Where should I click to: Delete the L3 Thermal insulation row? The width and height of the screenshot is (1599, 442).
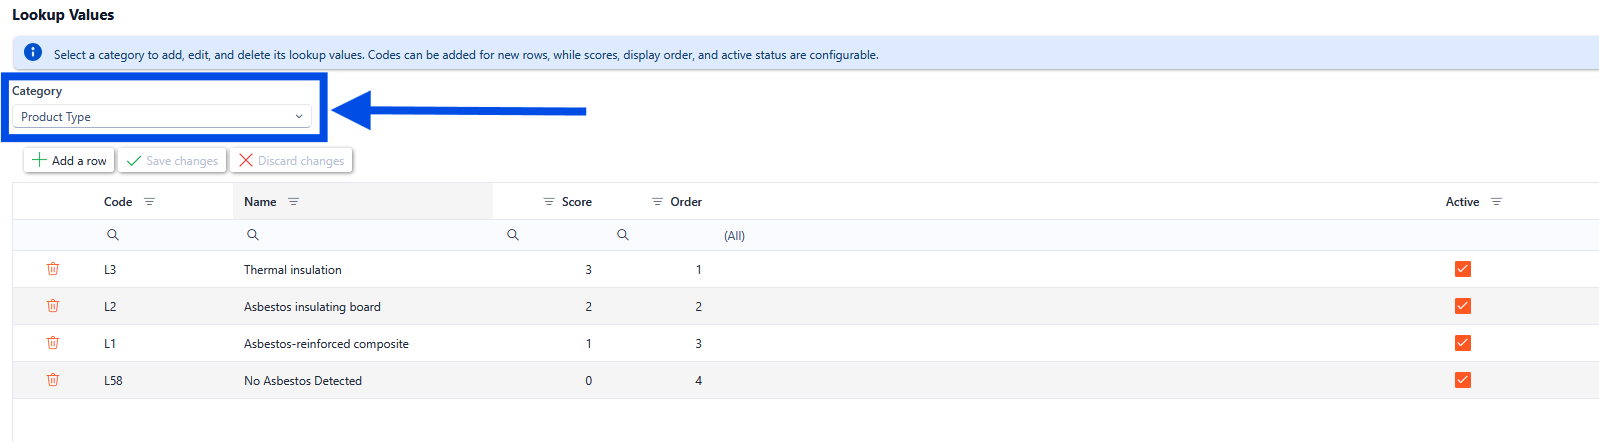coord(53,269)
